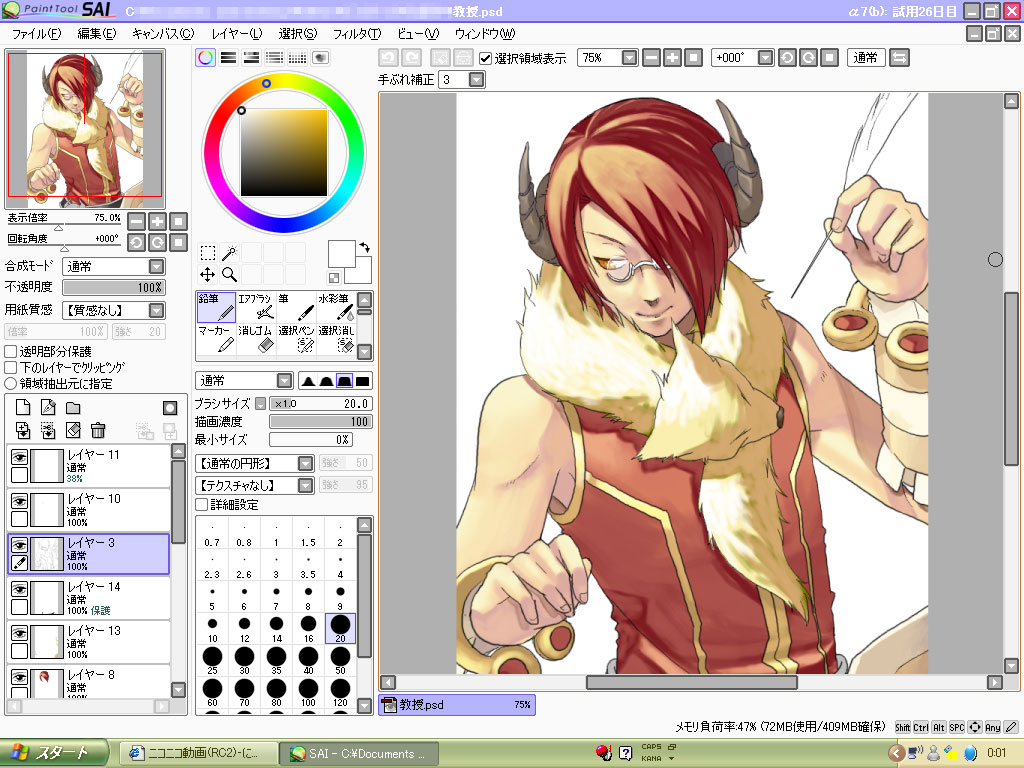Click the canvas horizontal scrollbar
The height and width of the screenshot is (768, 1024).
(x=691, y=682)
